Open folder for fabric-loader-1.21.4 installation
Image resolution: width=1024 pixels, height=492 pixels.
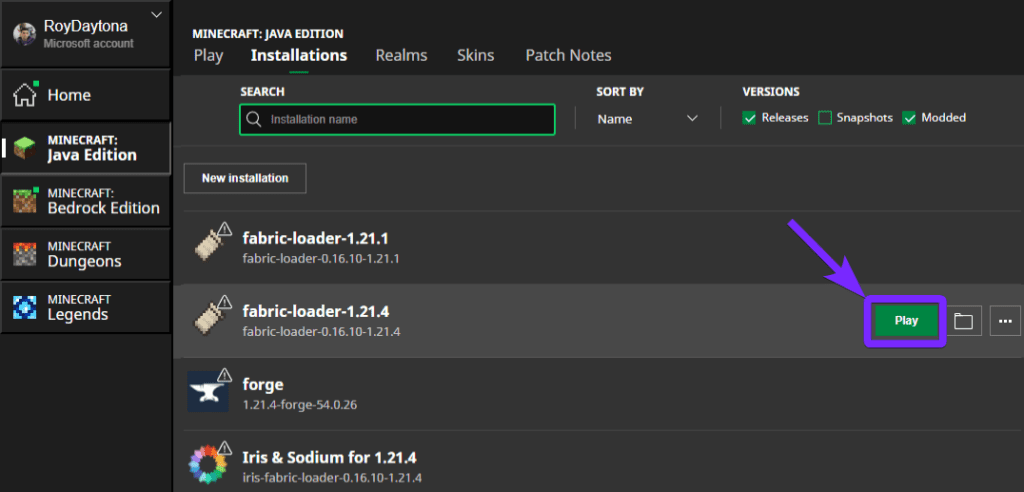963,321
